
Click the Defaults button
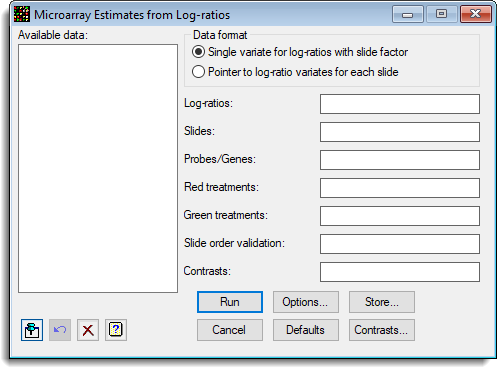(x=306, y=330)
